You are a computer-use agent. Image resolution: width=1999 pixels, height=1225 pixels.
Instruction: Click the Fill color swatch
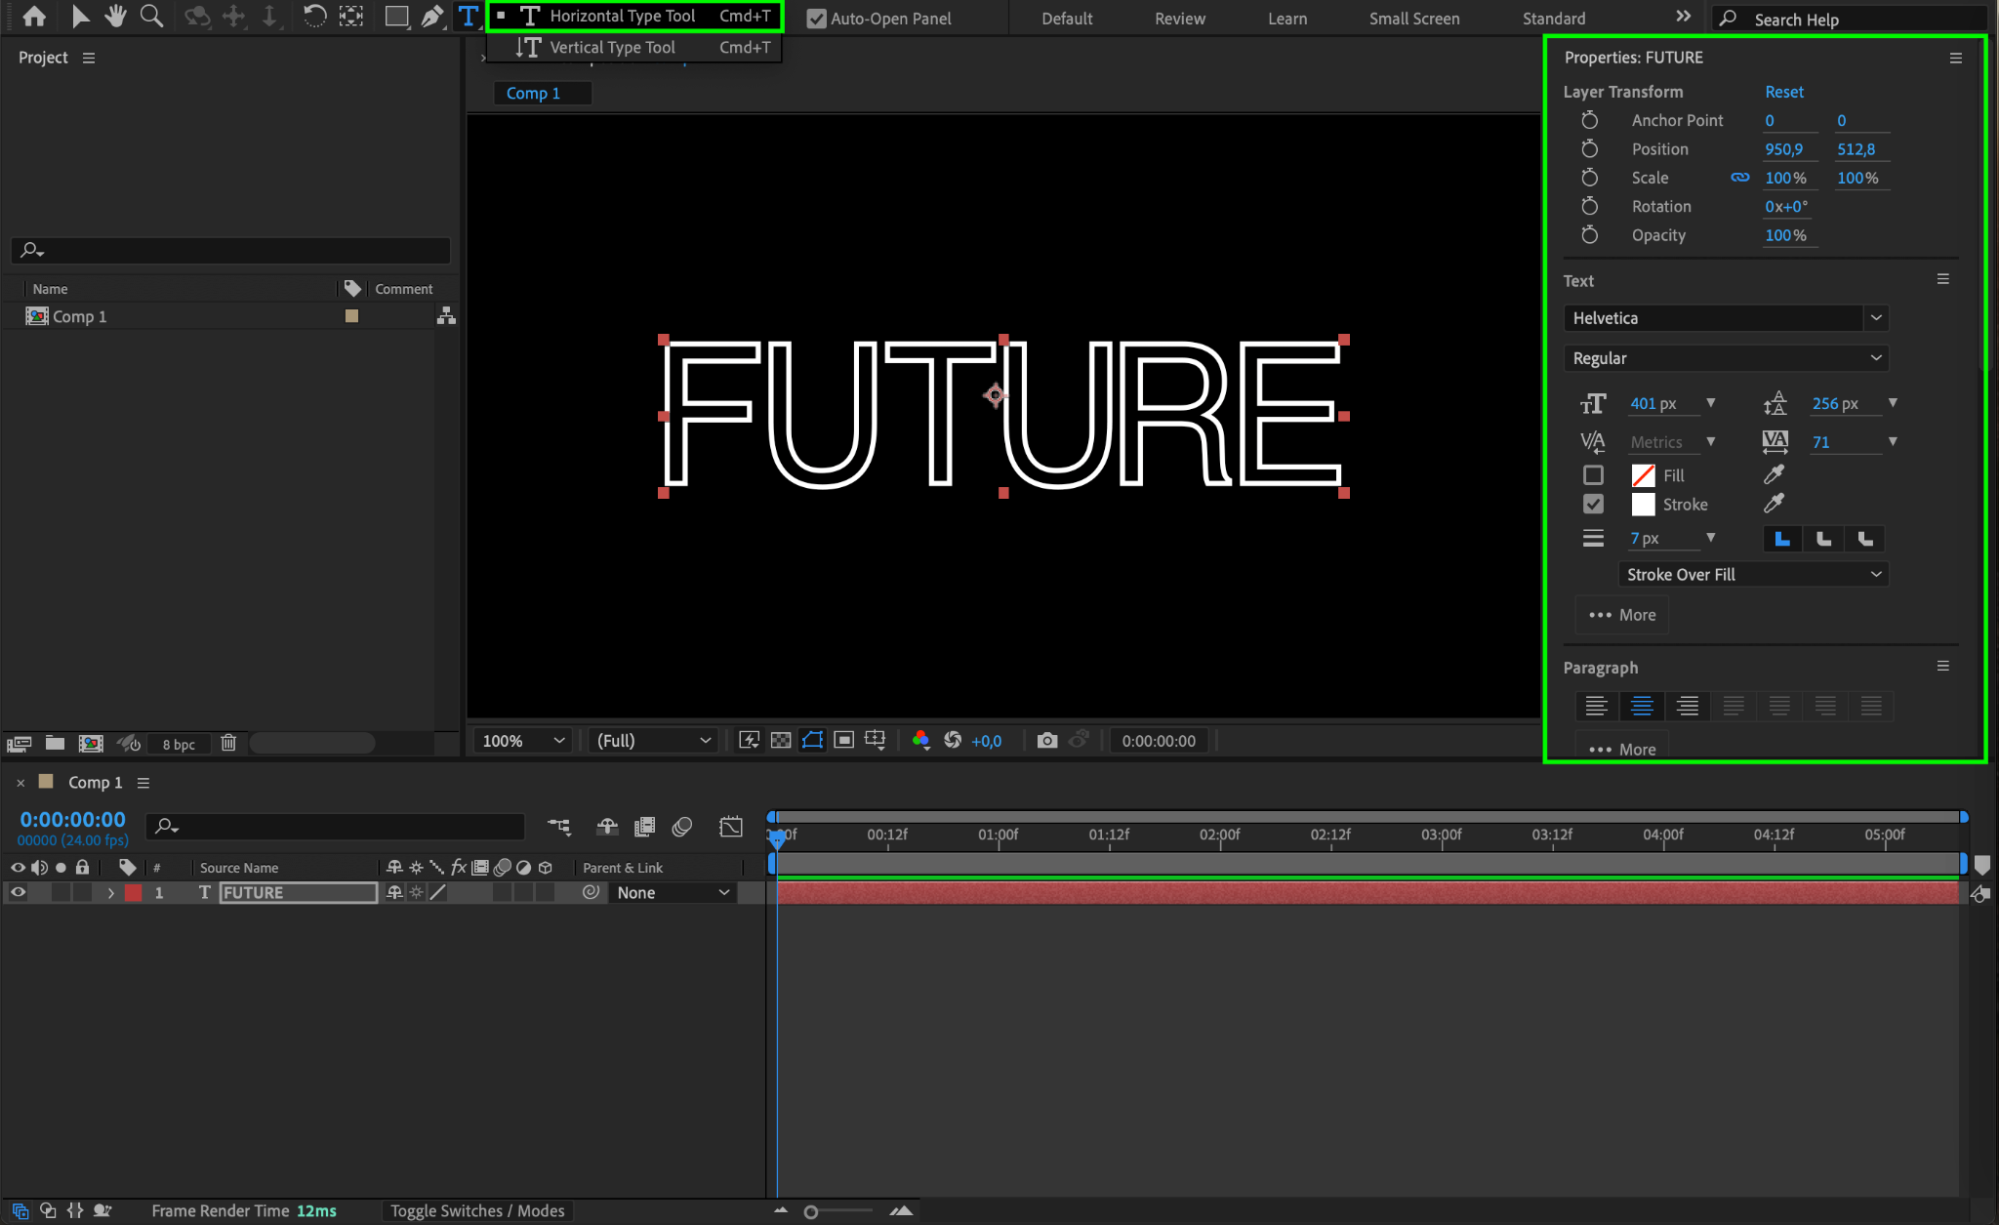pos(1643,475)
